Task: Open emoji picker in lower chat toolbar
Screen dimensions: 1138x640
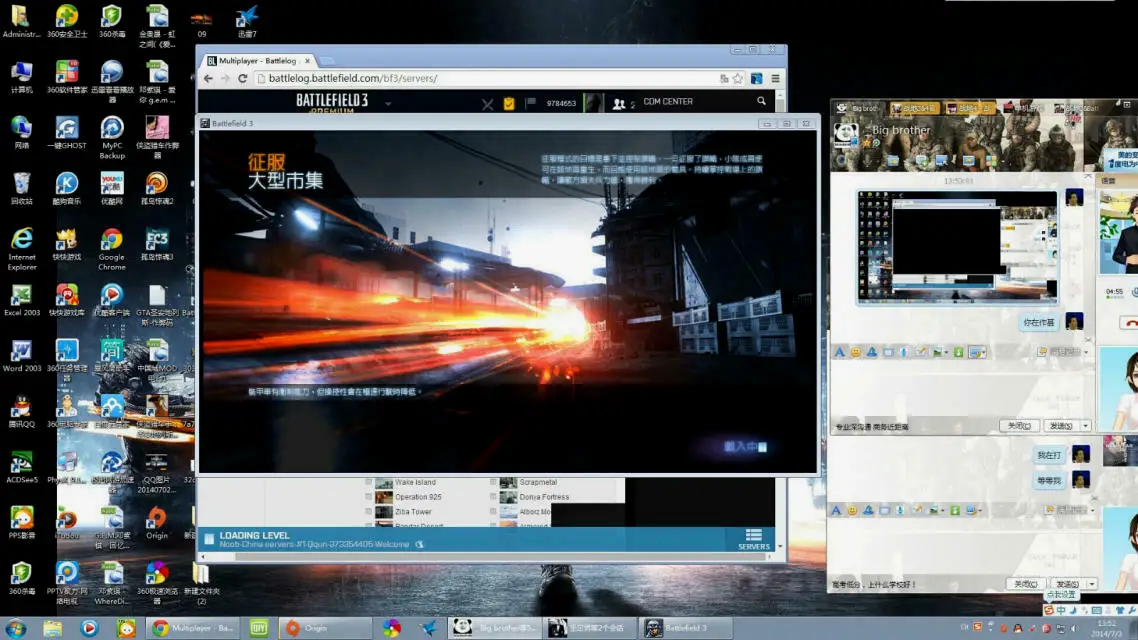Action: pos(852,510)
